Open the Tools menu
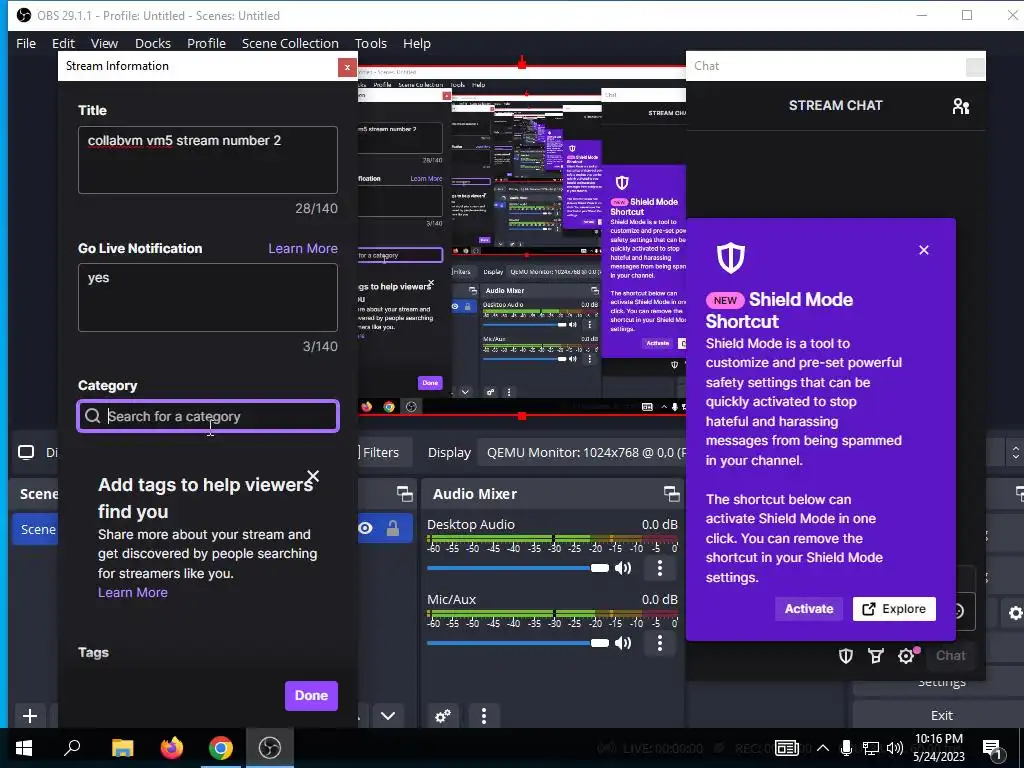Screen dimensions: 1024x768 click(371, 43)
